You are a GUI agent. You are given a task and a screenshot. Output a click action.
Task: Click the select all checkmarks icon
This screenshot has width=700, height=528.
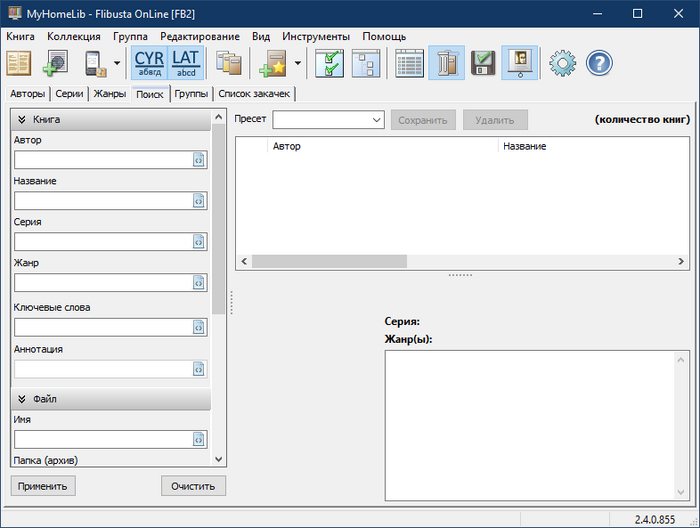coord(329,63)
